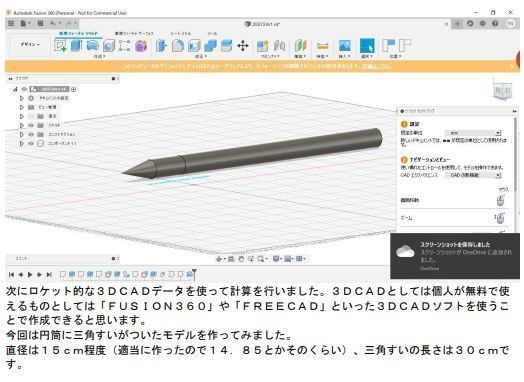Select the Create Sketch tool
The image size is (524, 382).
[x=60, y=46]
